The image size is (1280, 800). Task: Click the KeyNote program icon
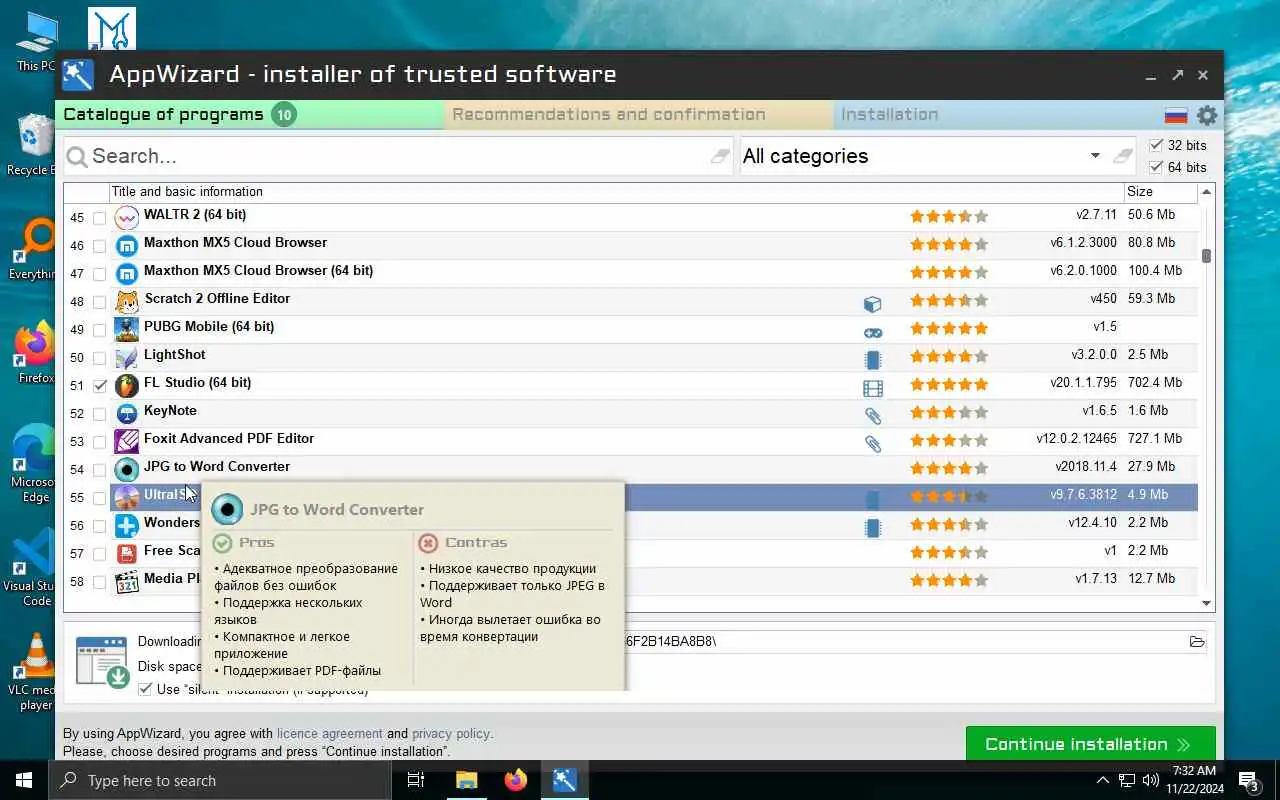pyautogui.click(x=126, y=413)
